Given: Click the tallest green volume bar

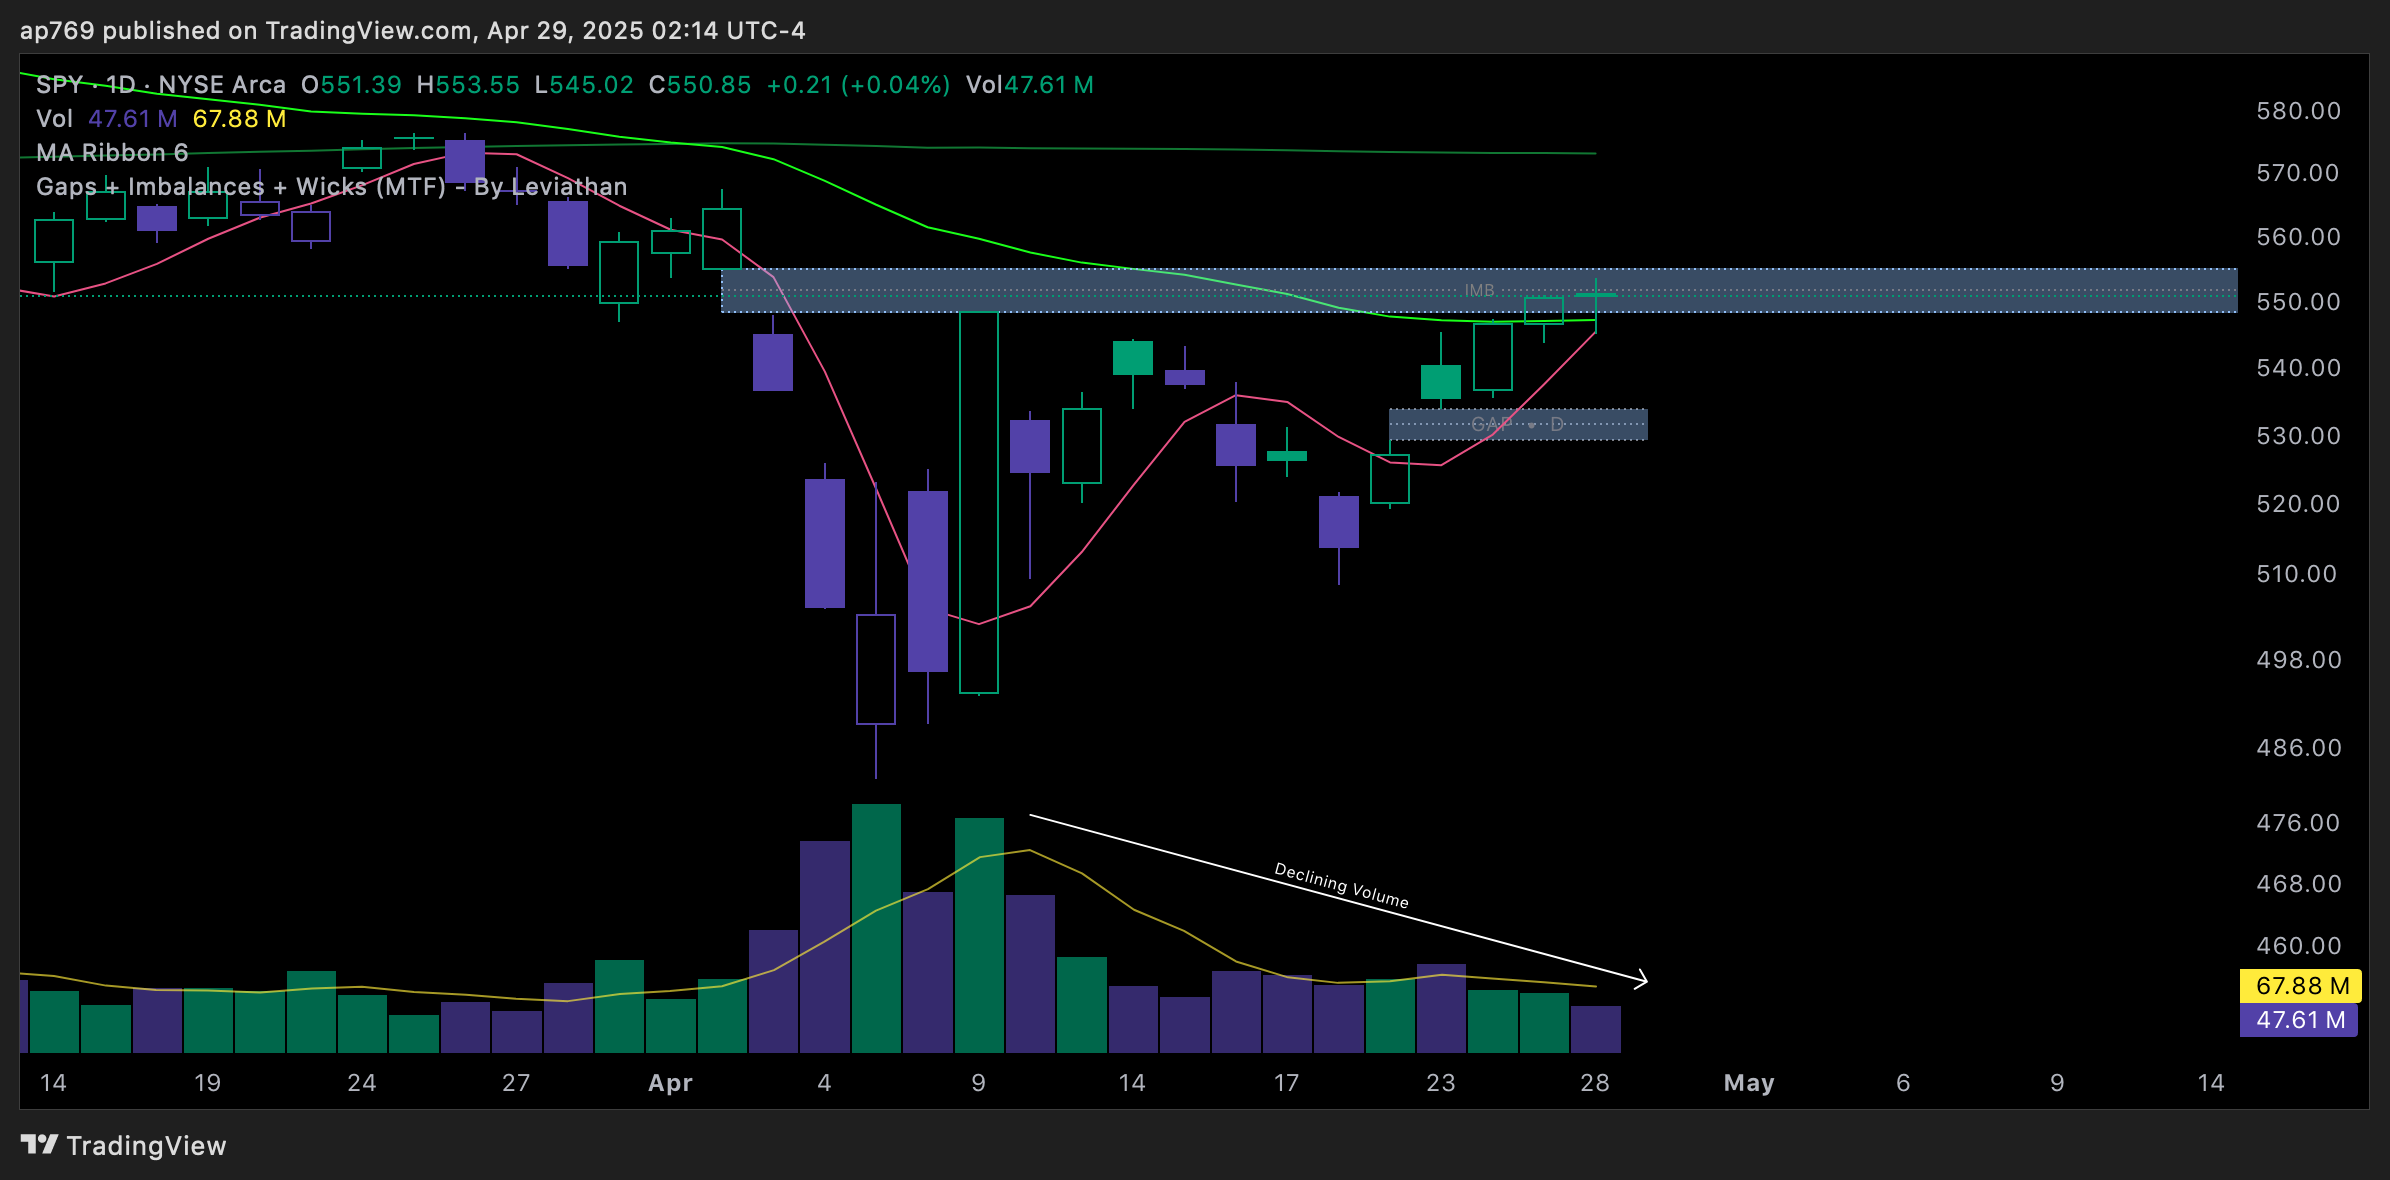Looking at the screenshot, I should pyautogui.click(x=876, y=928).
